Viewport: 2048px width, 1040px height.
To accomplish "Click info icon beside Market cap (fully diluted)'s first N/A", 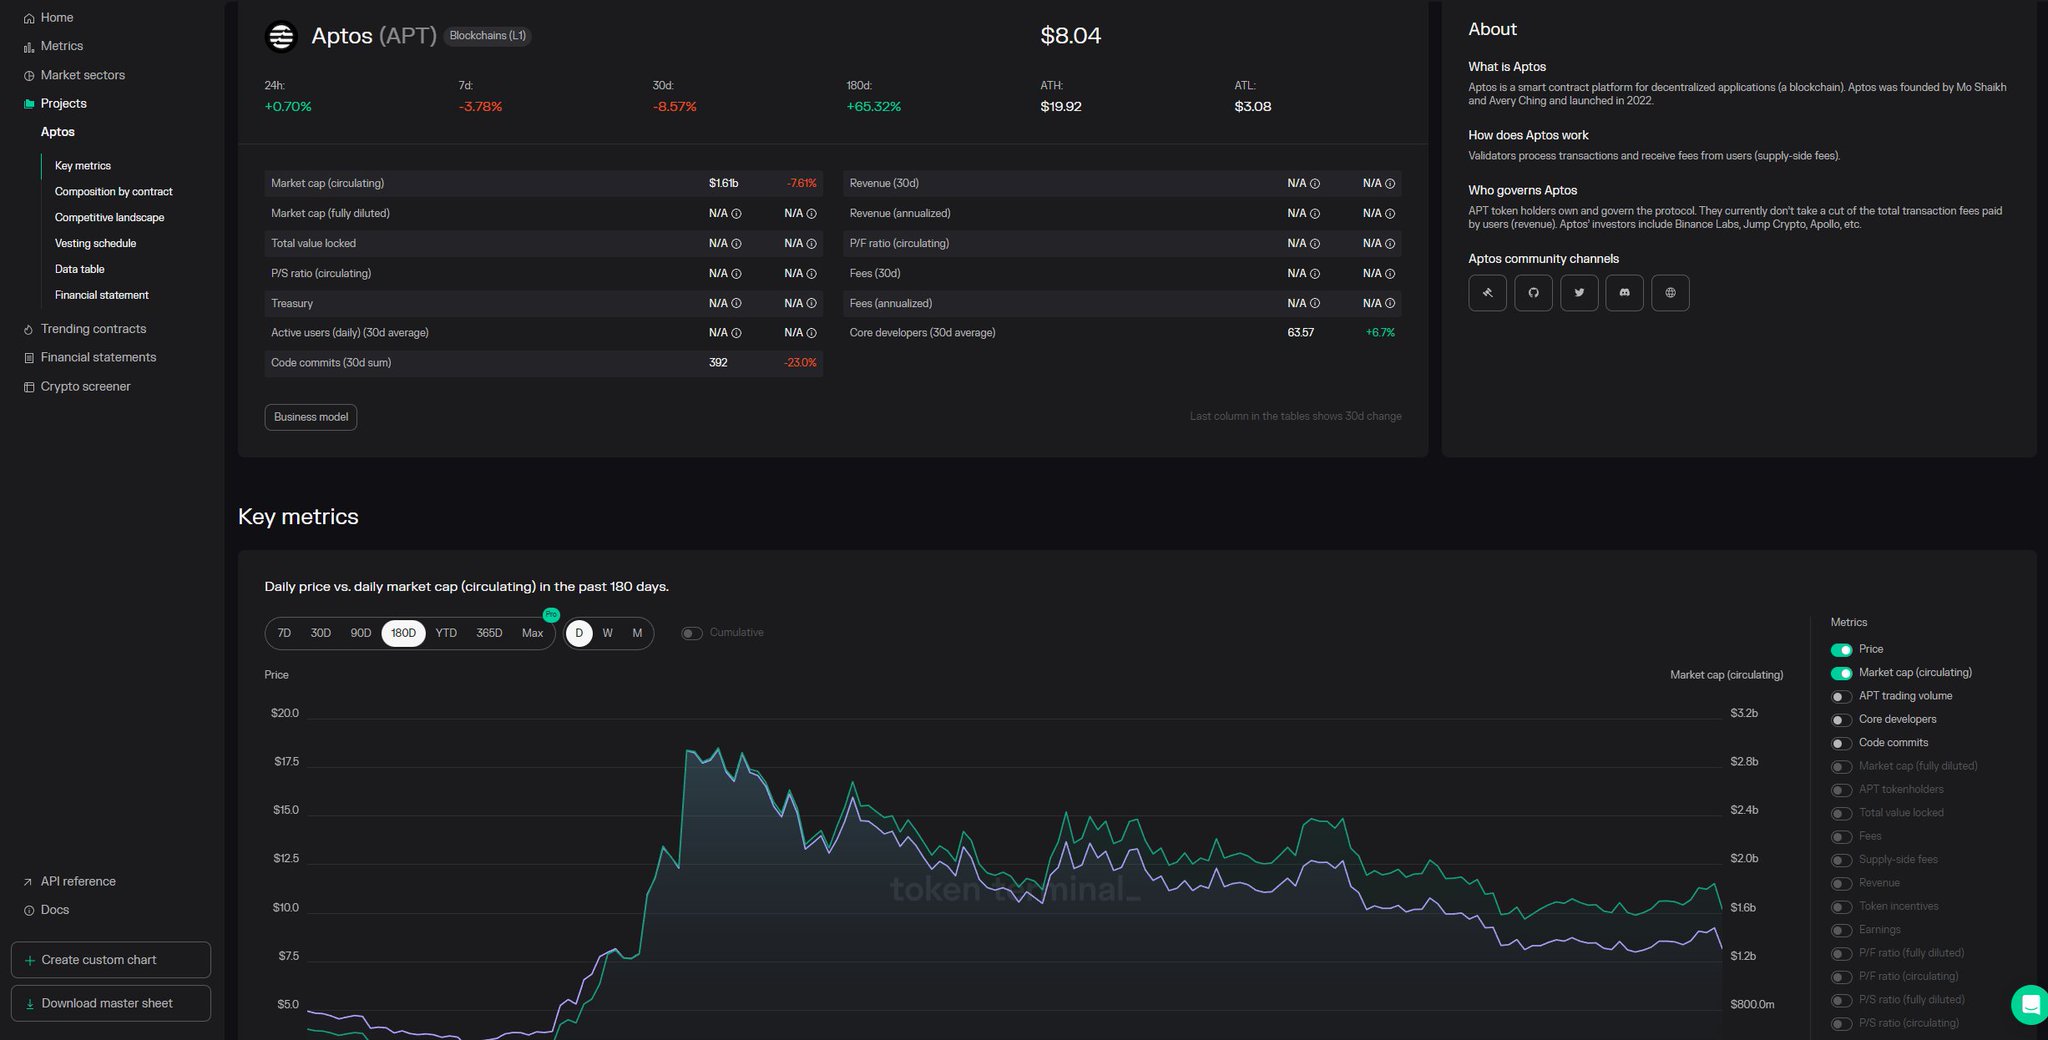I will tap(736, 214).
